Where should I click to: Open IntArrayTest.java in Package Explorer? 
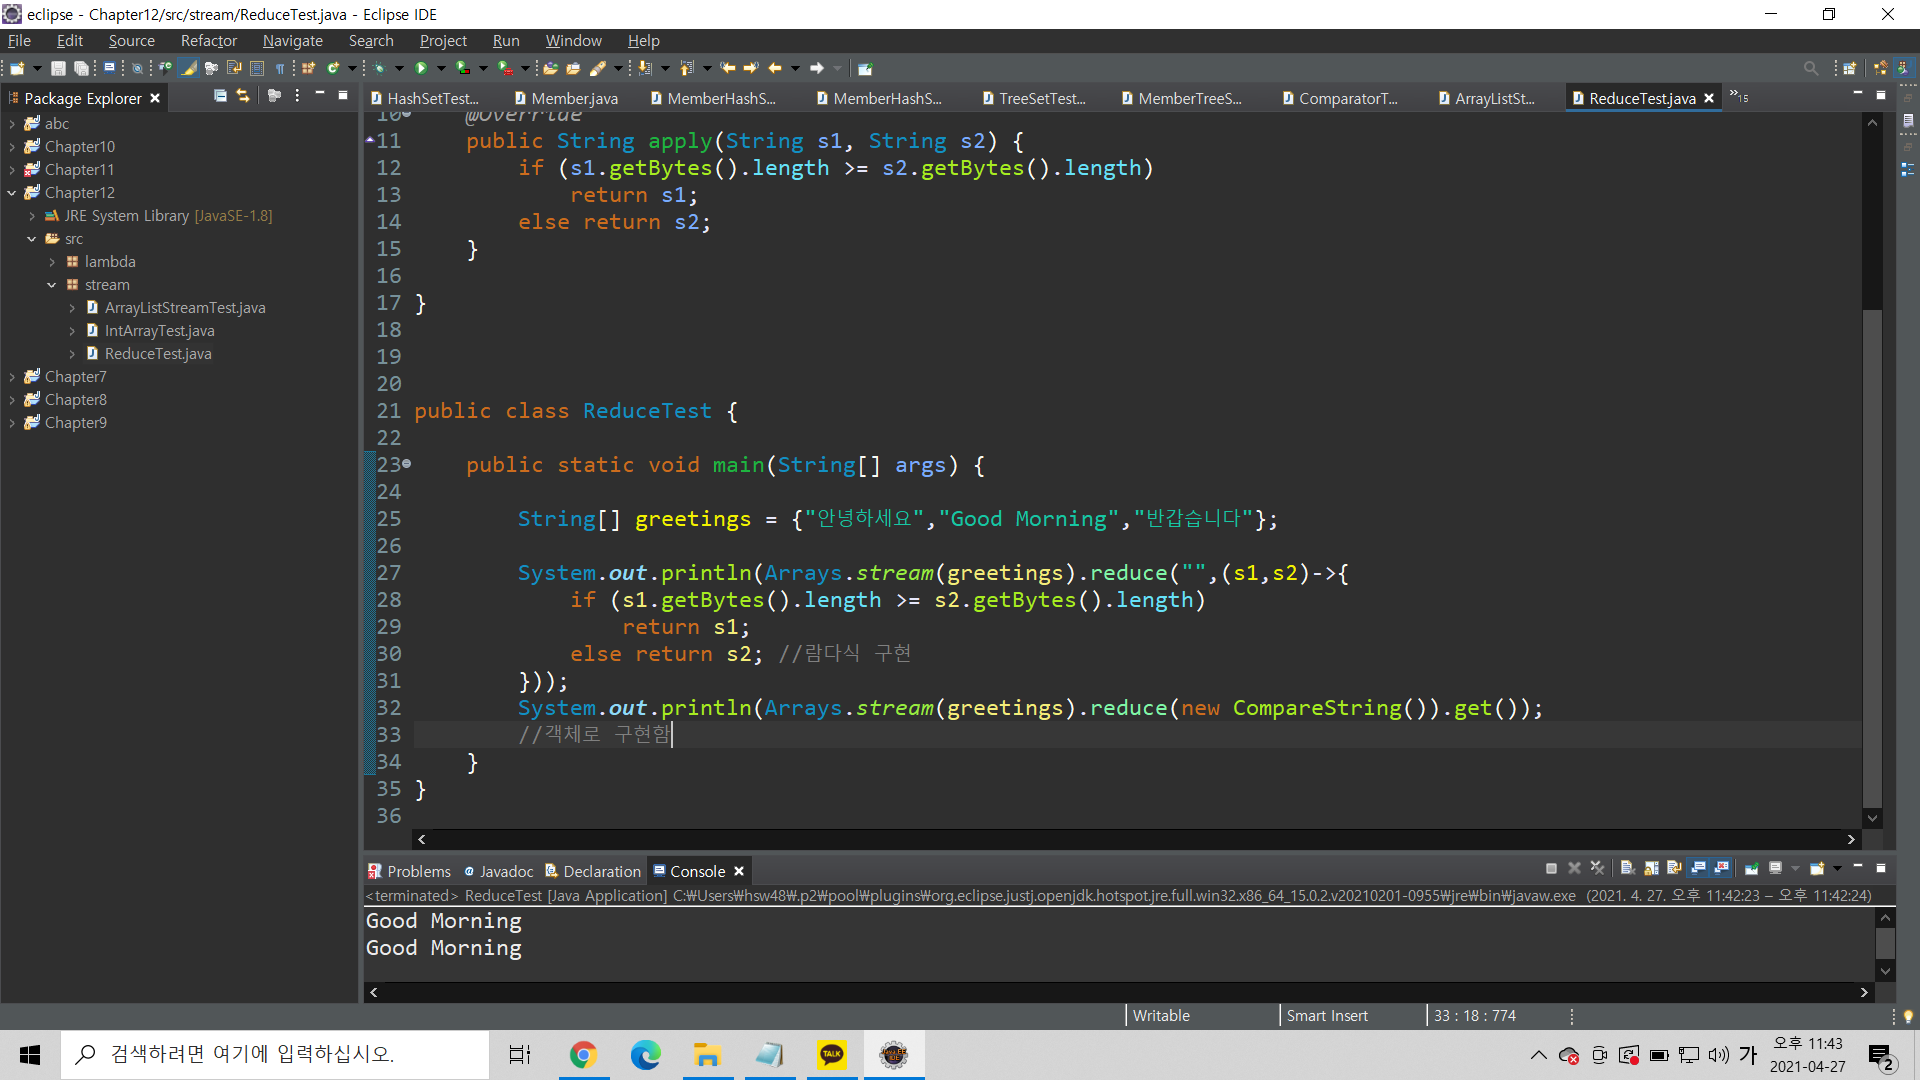(159, 331)
